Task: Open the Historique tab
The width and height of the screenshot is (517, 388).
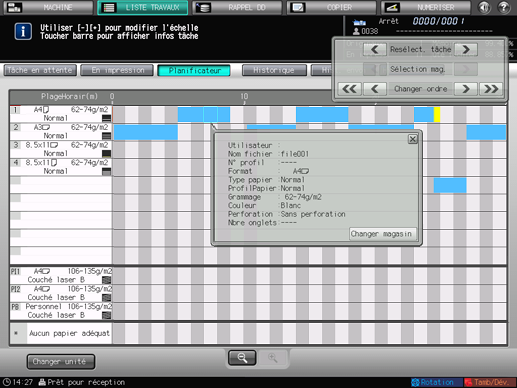Action: tap(274, 70)
